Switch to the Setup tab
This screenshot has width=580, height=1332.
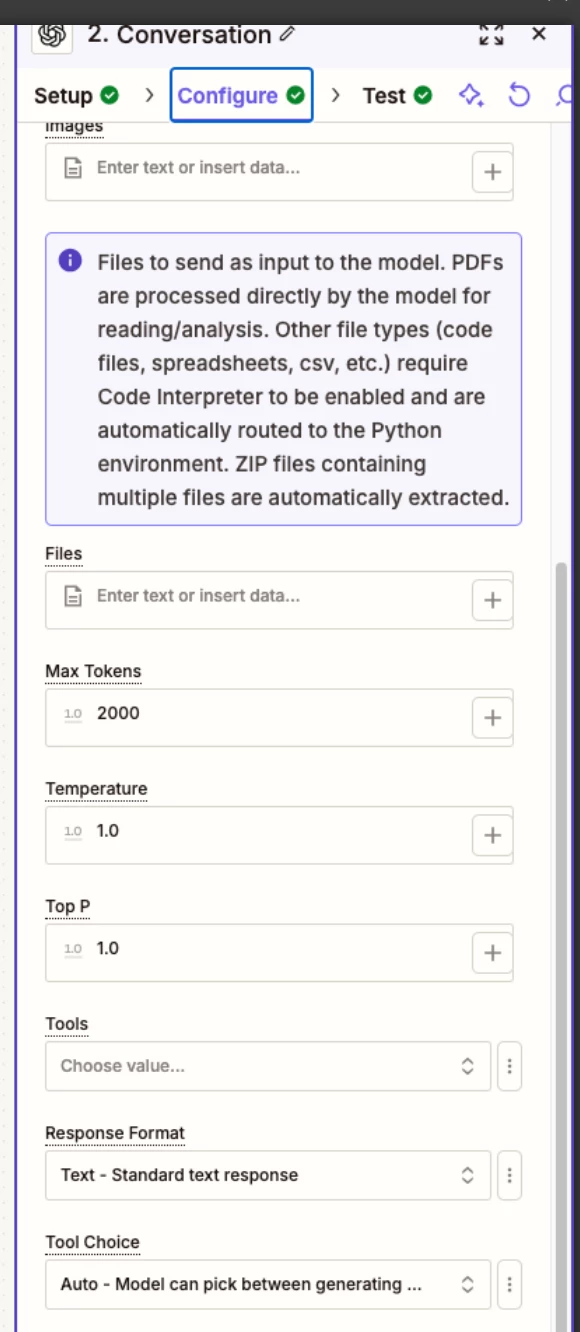point(76,96)
